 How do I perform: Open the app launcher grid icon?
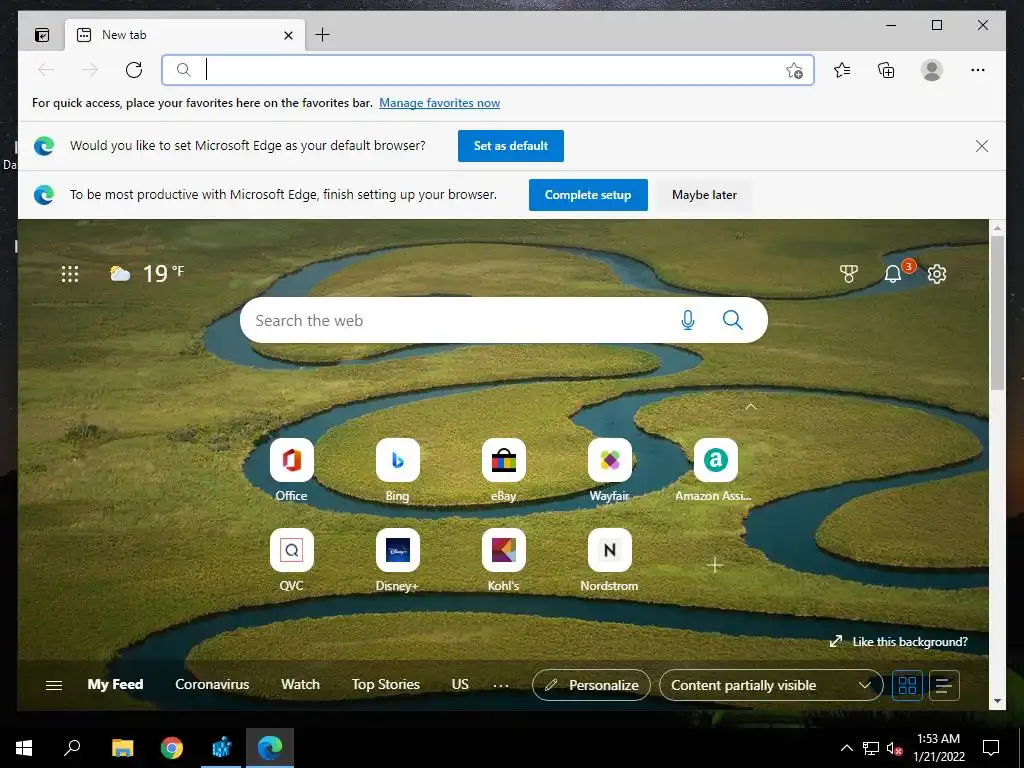[70, 274]
